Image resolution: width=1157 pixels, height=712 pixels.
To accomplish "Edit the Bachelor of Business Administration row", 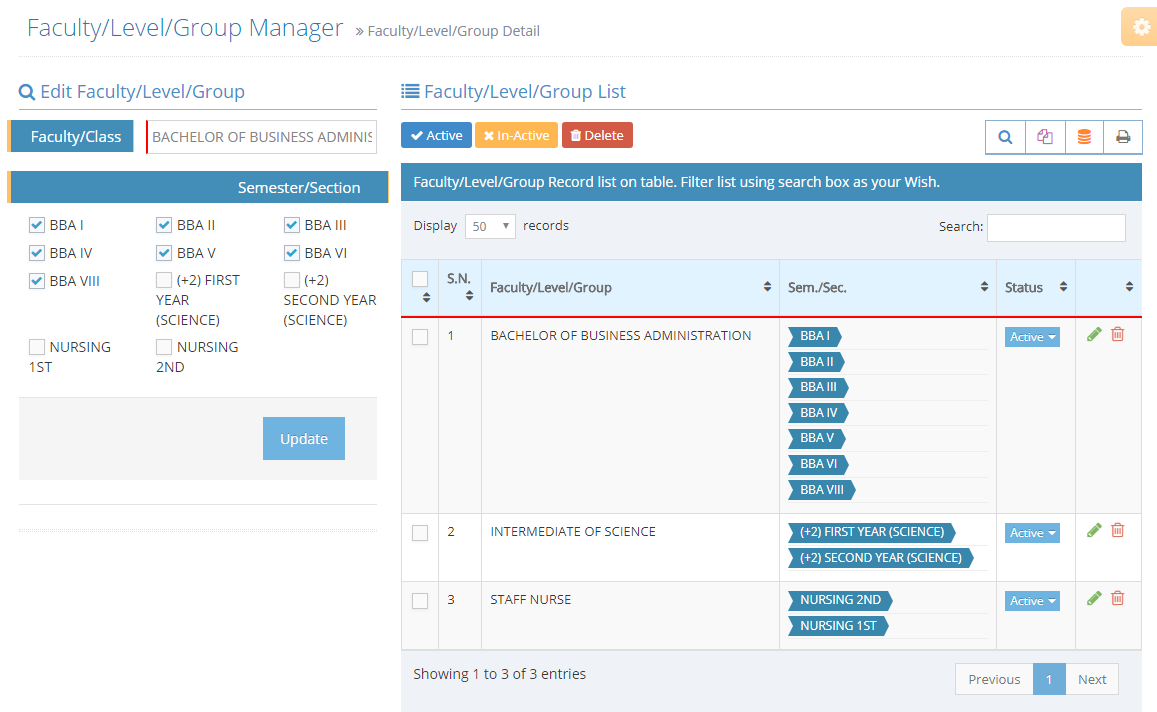I will tap(1094, 334).
